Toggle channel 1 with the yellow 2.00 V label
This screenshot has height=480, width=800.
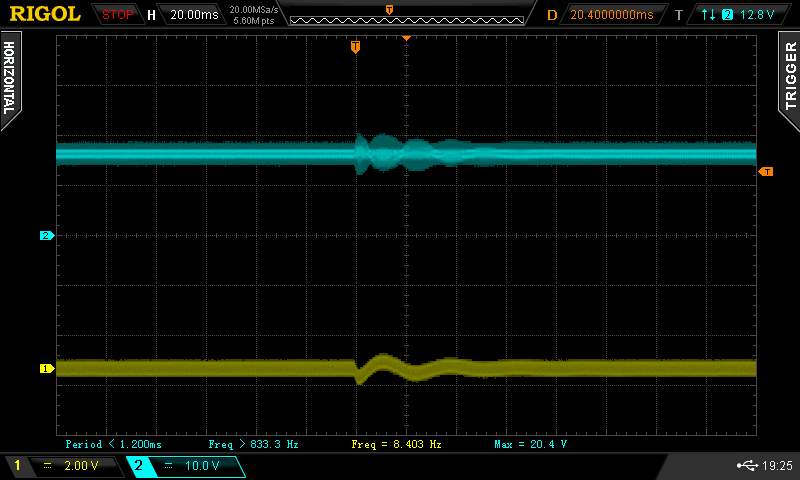pos(60,466)
